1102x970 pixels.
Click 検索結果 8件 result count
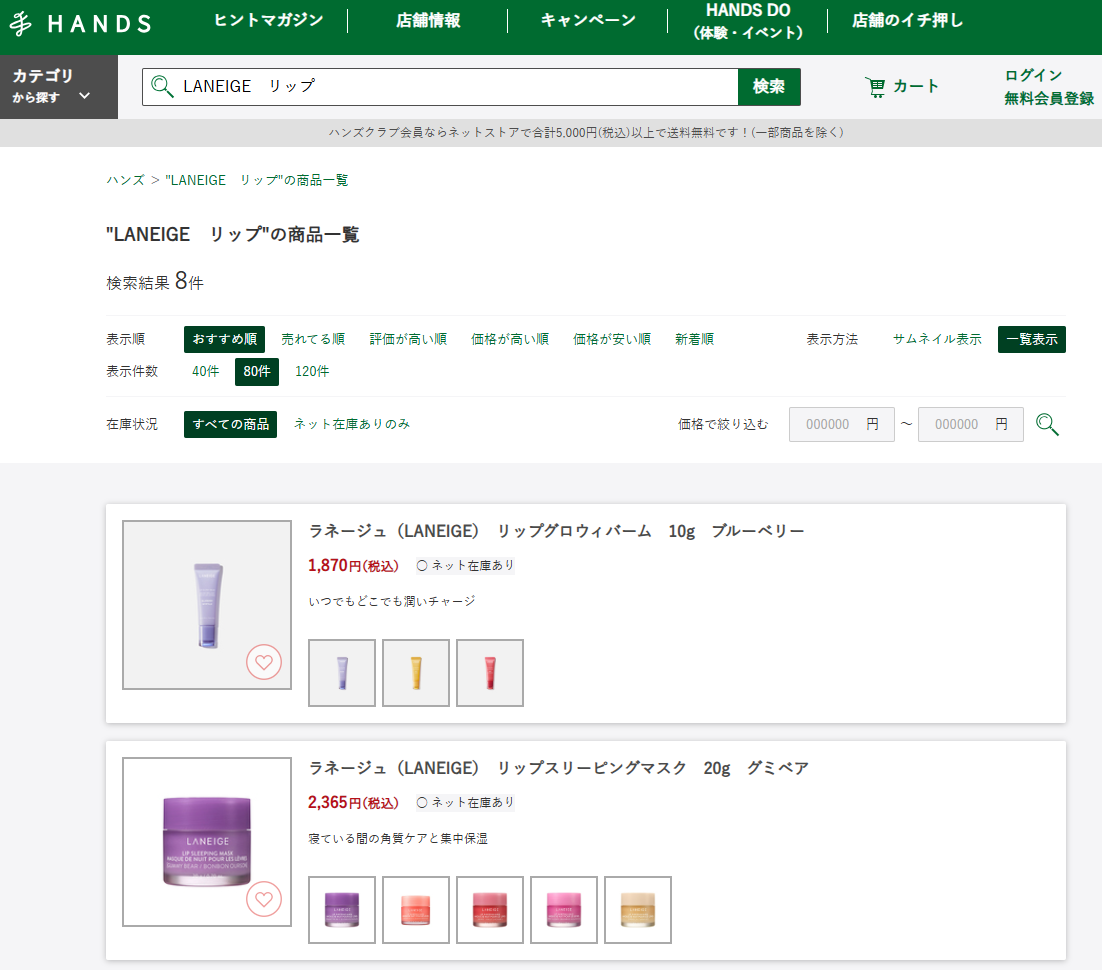coord(155,282)
